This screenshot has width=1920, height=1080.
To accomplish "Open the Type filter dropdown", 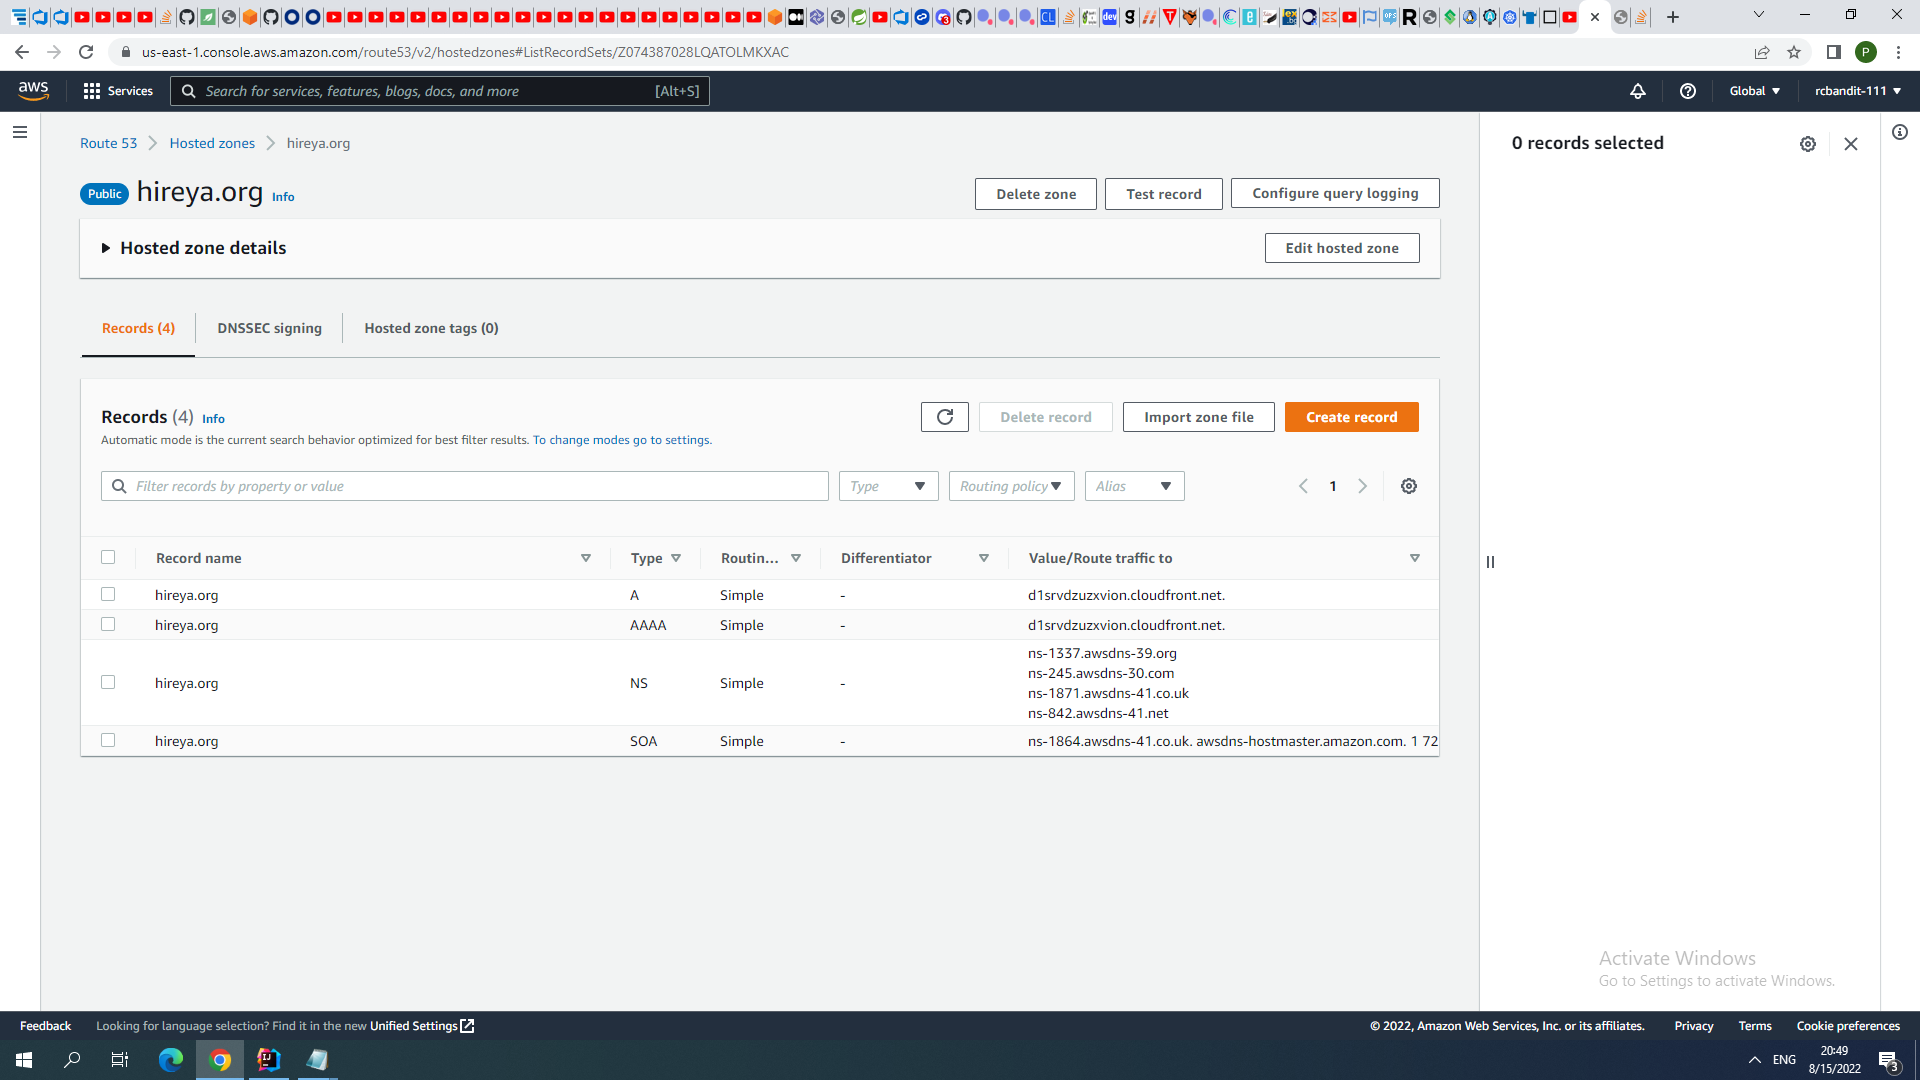I will pos(888,486).
